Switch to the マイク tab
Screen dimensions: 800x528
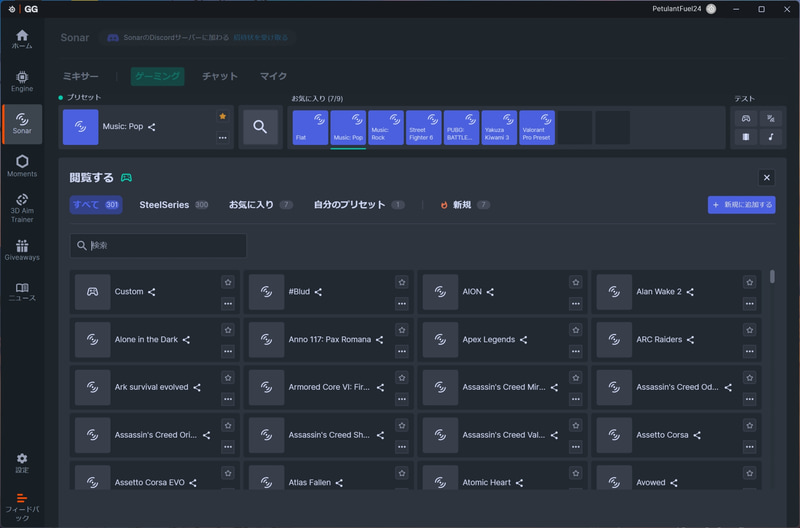[273, 77]
